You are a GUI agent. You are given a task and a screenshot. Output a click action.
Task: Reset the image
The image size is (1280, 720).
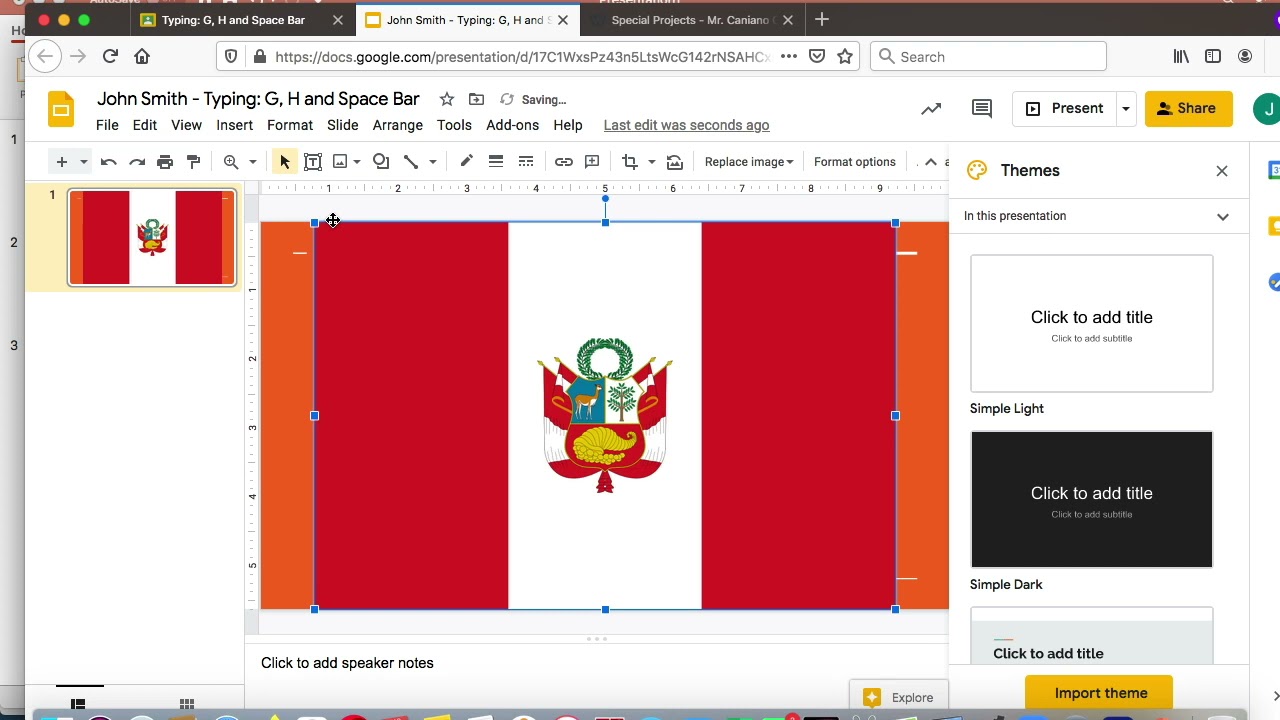(x=675, y=162)
